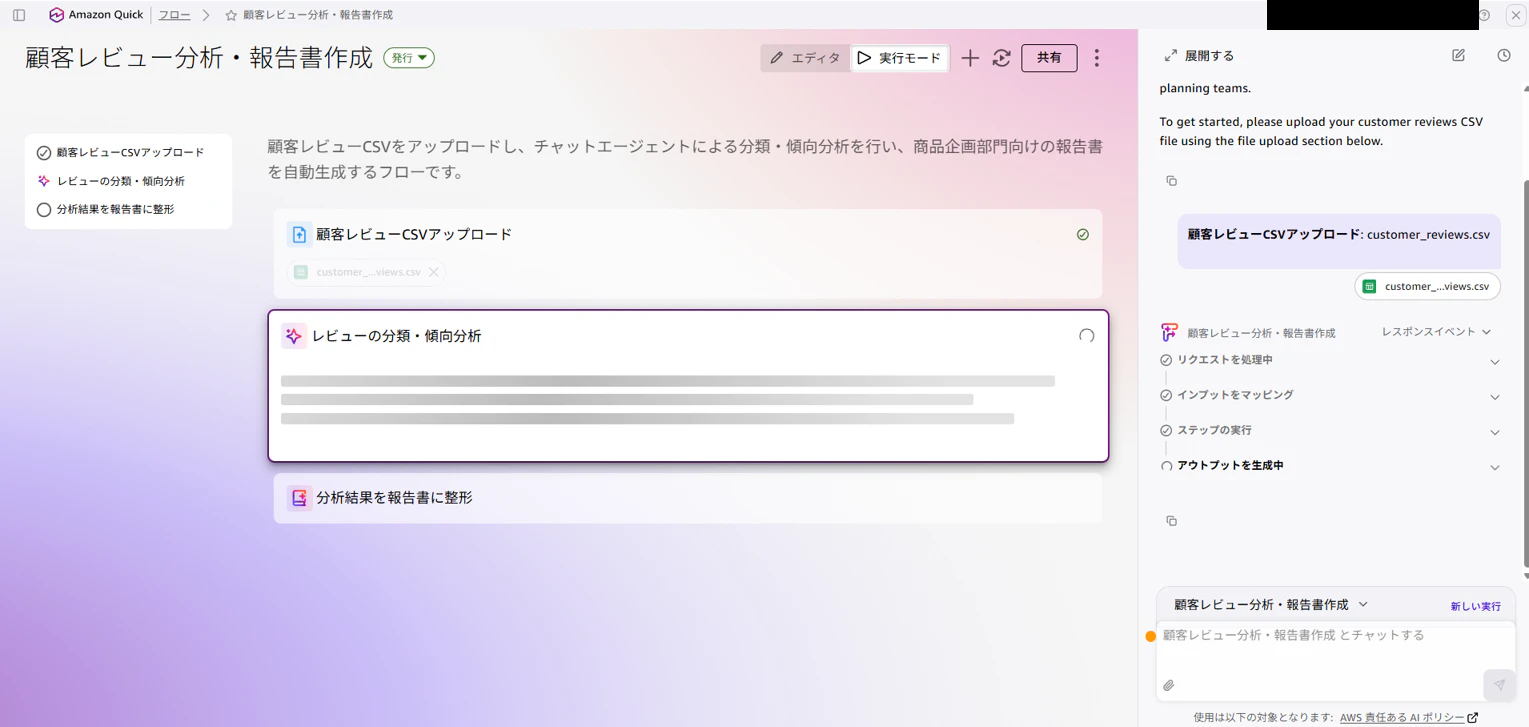
Task: Click the sparkle icon on レビューの分類・傾向分析 card
Action: pyautogui.click(x=293, y=336)
